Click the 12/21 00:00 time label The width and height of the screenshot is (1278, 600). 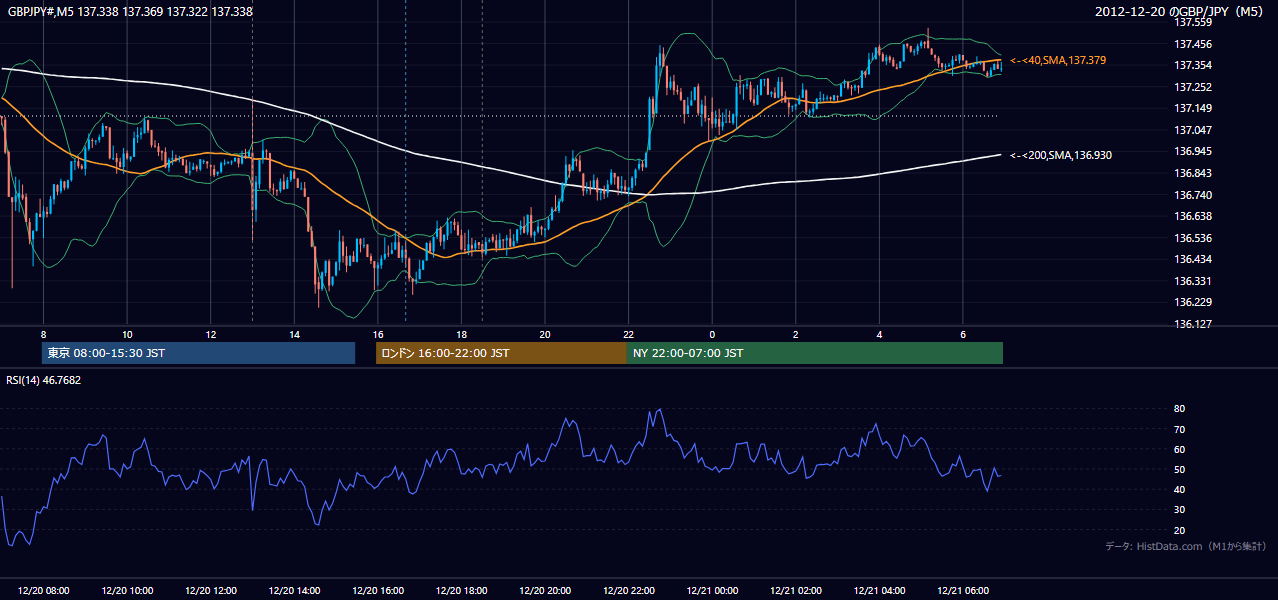pyautogui.click(x=712, y=591)
